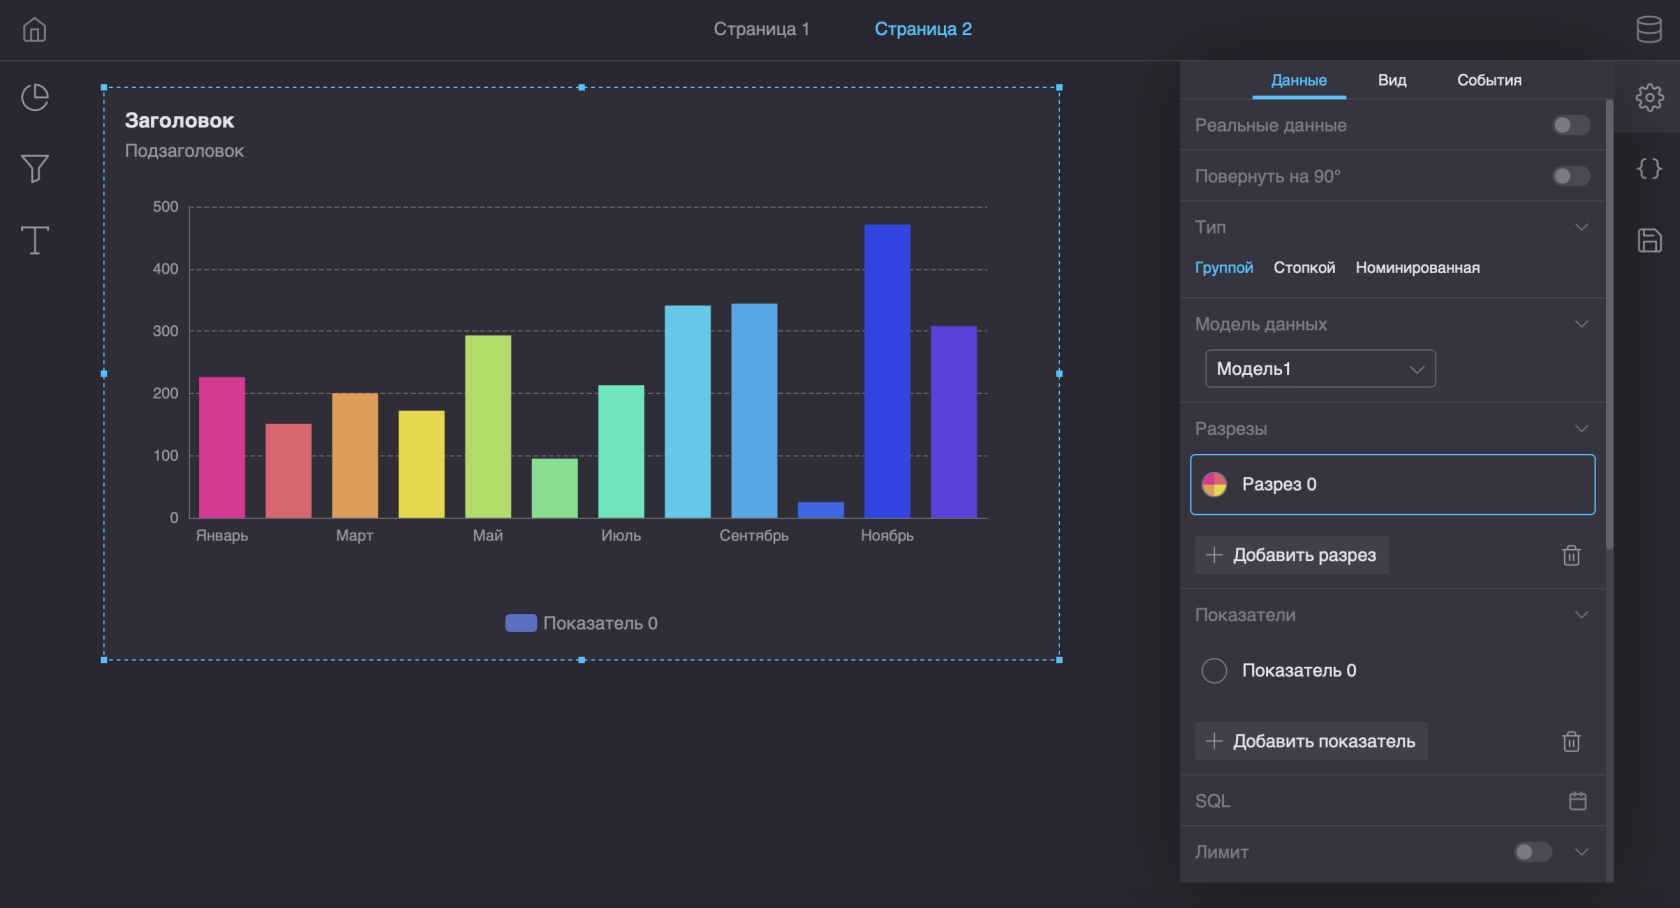Viewport: 1680px width, 908px height.
Task: Select the Показатель 0 item in panel
Action: click(x=1392, y=671)
